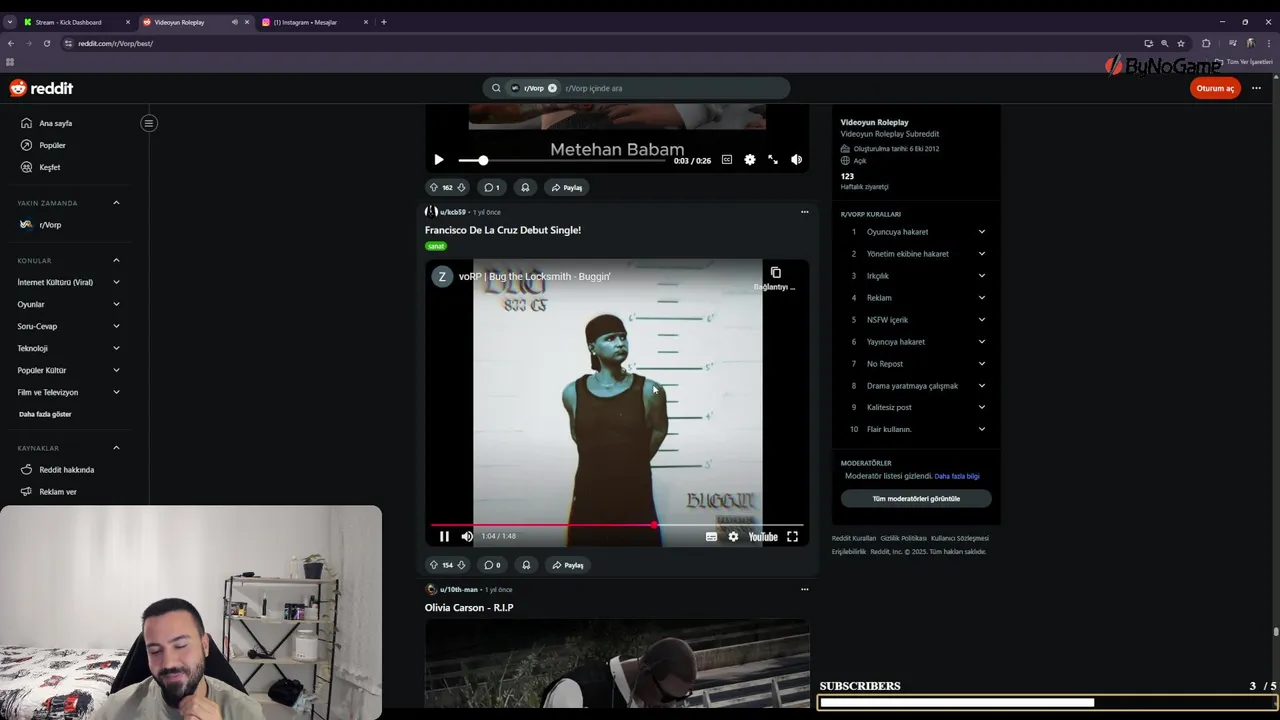Enter fullscreen on the YouTube embed
The width and height of the screenshot is (1280, 720).
(x=792, y=536)
